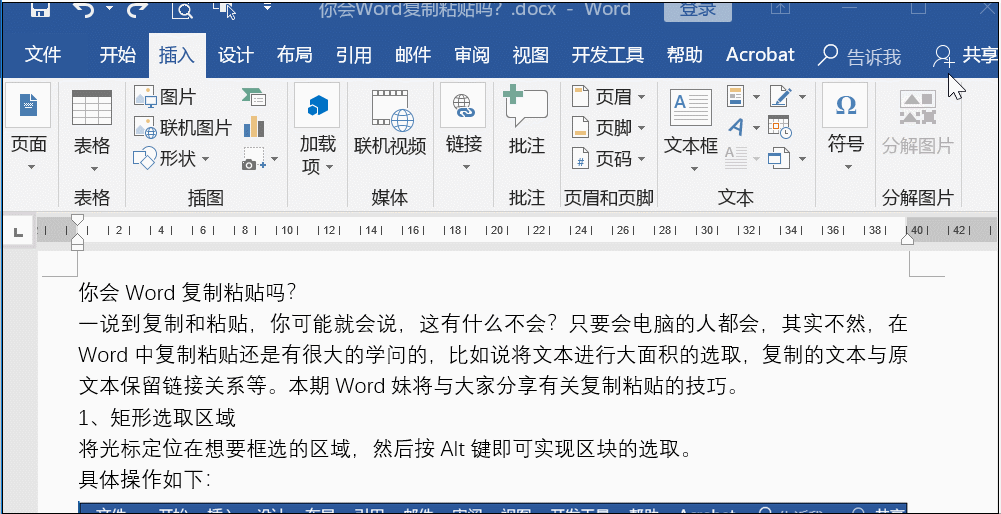Open the 形状 shapes dropdown
The image size is (1001, 514).
171,158
